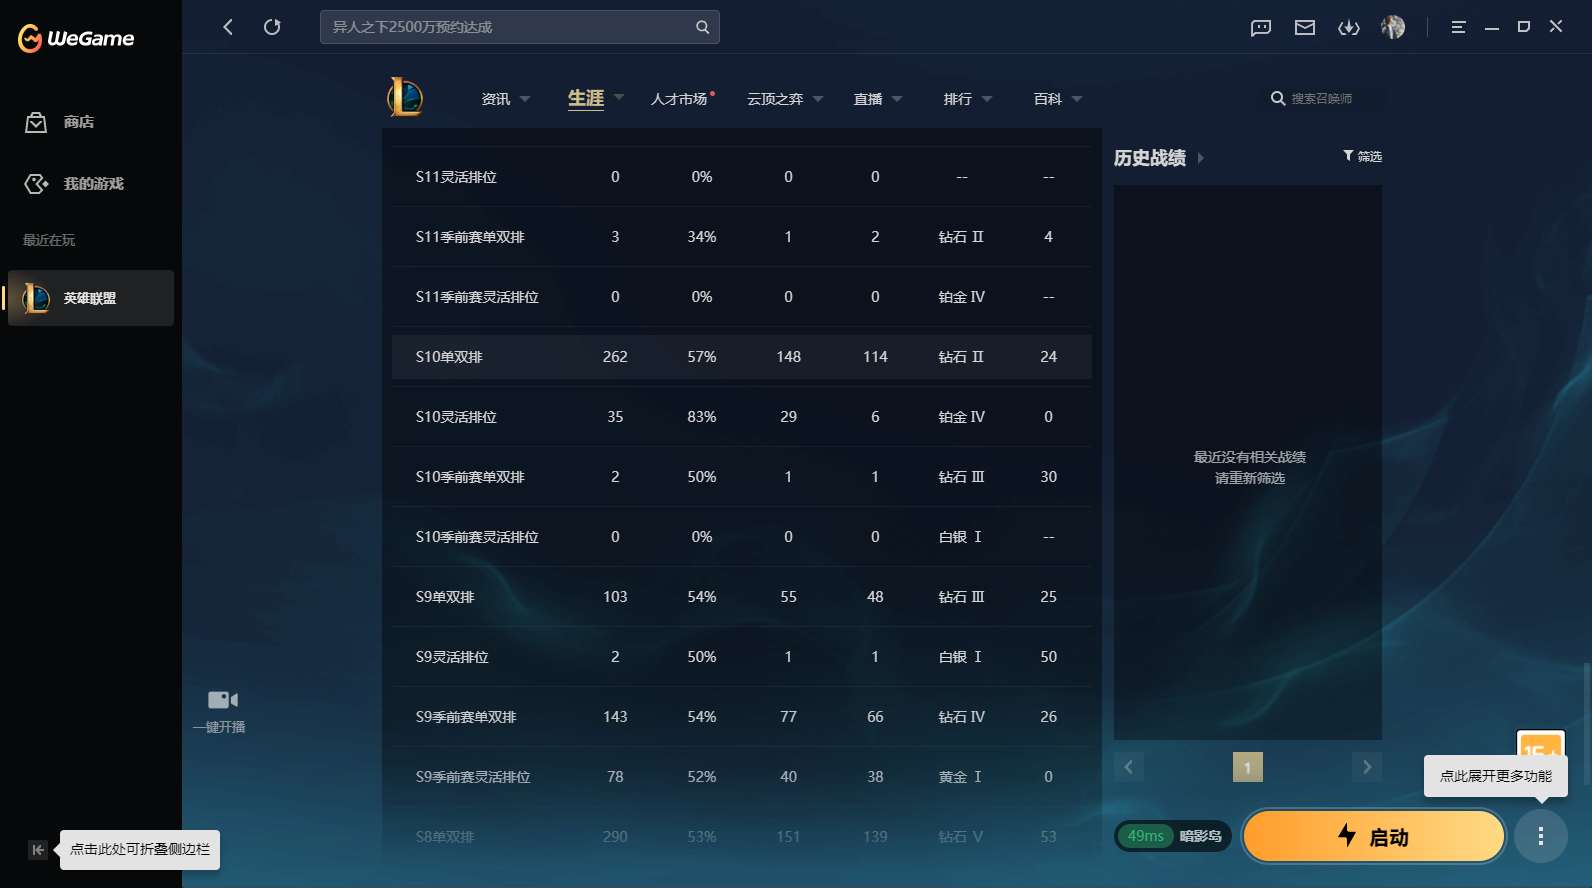Select the S9季前赛灵活排位 row
This screenshot has height=888, width=1592.
click(741, 777)
